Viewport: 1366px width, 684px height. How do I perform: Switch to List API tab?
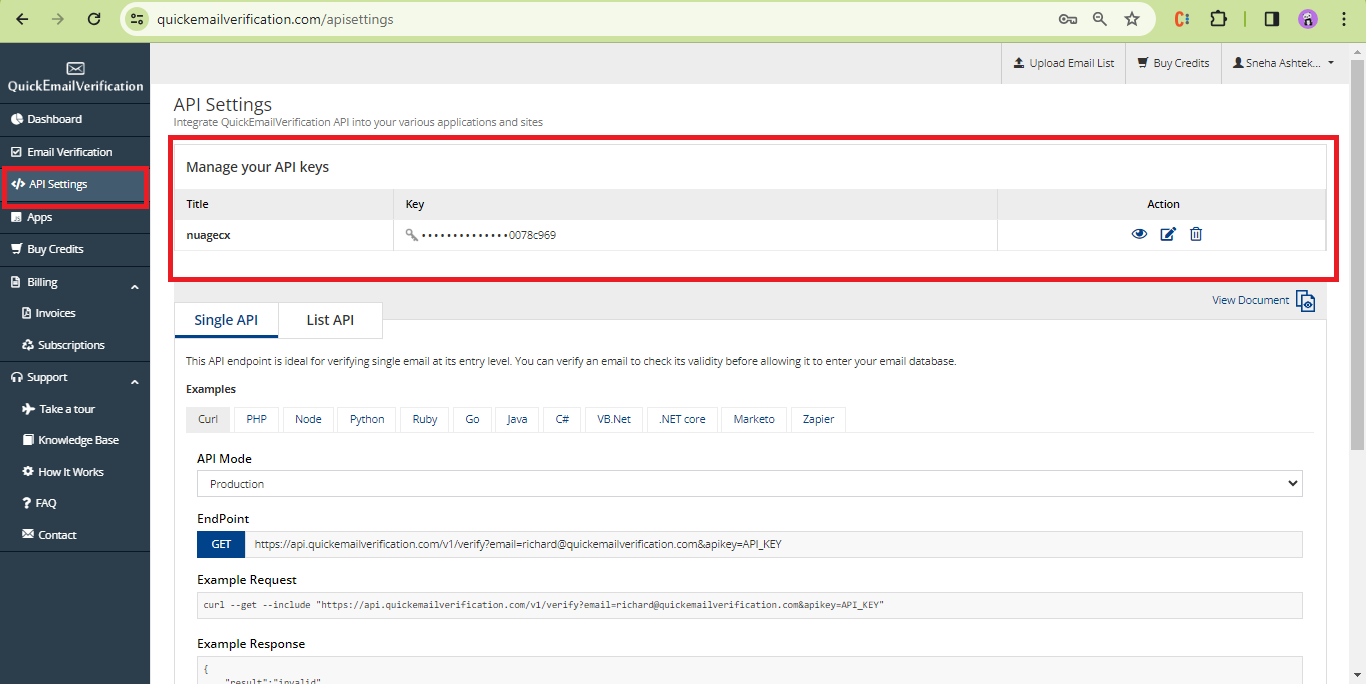(330, 320)
